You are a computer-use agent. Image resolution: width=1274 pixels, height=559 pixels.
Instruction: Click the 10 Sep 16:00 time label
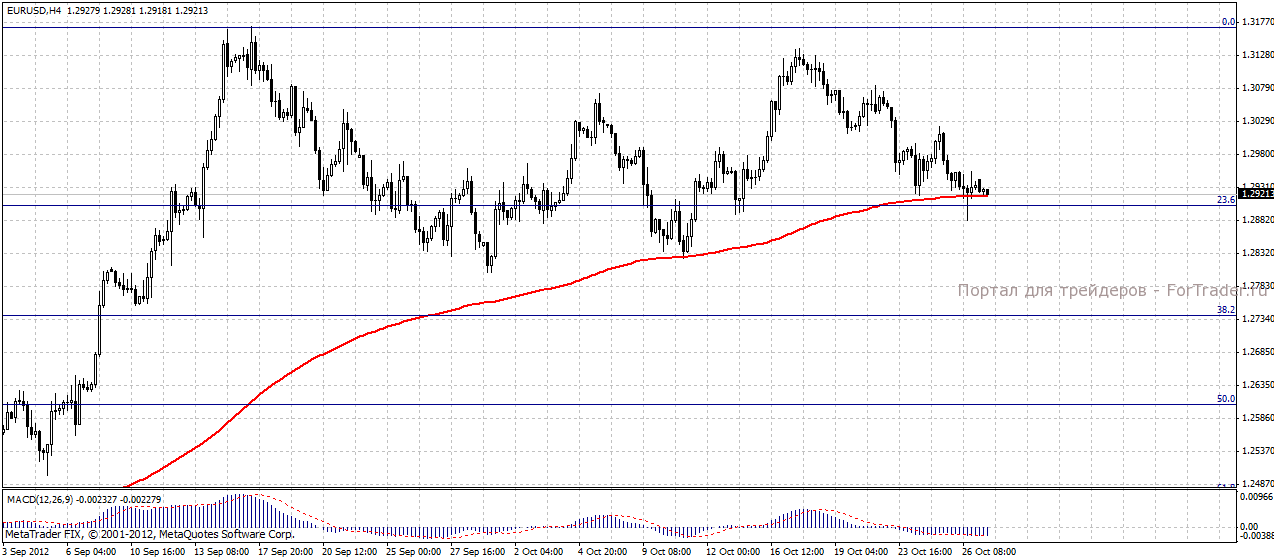[x=156, y=551]
